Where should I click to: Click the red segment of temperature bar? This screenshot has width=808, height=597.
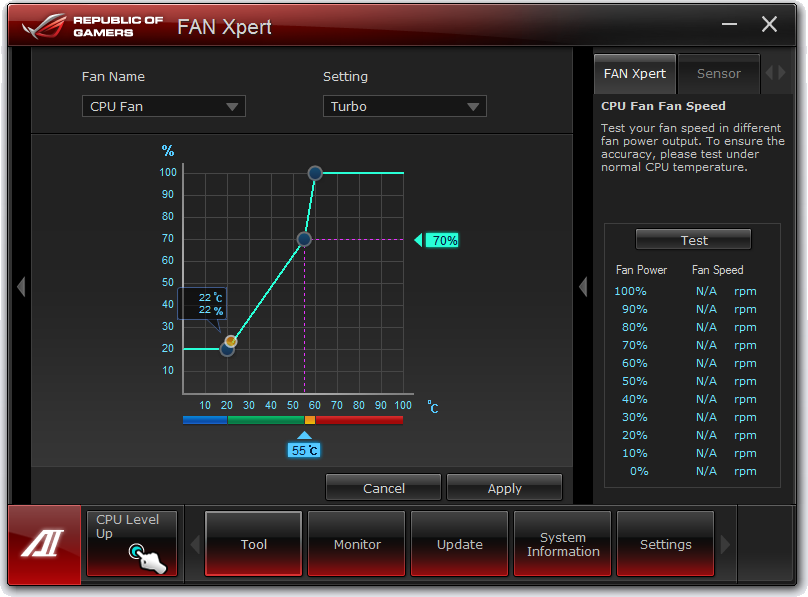(x=359, y=420)
